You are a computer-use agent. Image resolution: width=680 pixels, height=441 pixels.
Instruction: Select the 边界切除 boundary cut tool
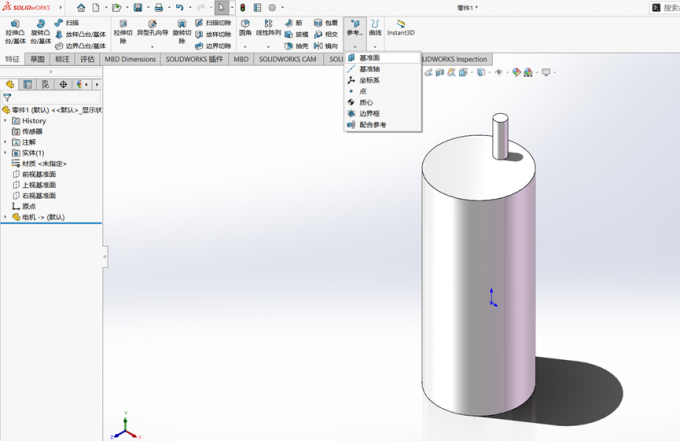[x=213, y=46]
